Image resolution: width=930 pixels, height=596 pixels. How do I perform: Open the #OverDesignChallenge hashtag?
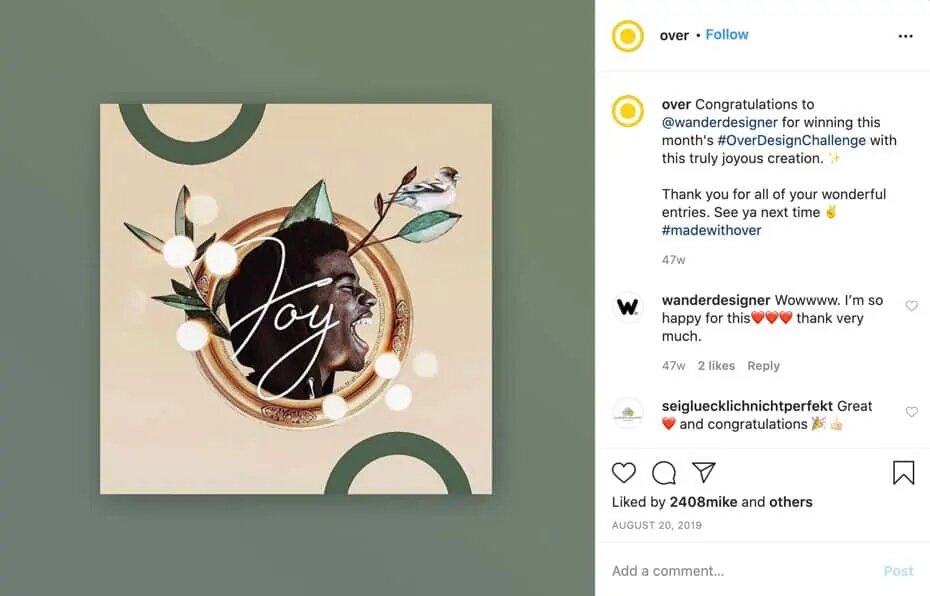[x=791, y=140]
